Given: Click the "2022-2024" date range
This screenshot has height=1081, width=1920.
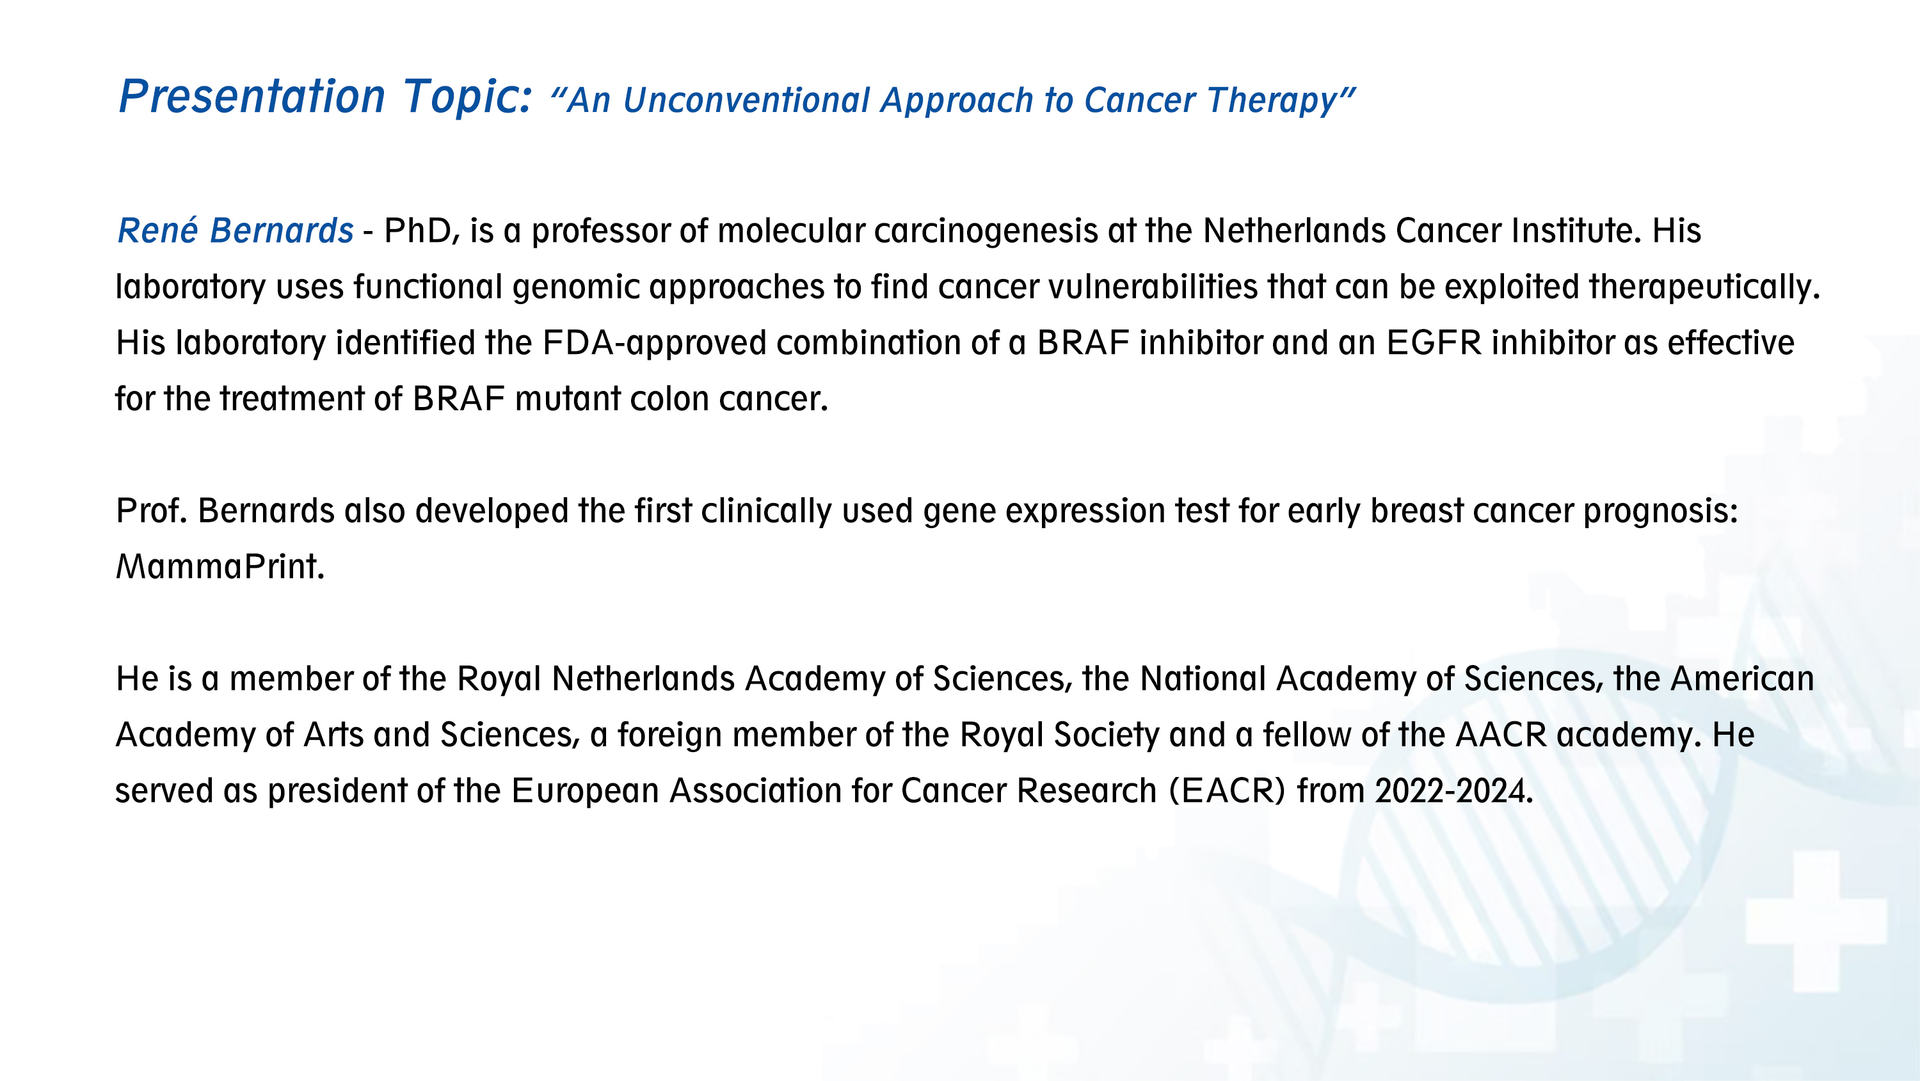Looking at the screenshot, I should pos(1451,791).
